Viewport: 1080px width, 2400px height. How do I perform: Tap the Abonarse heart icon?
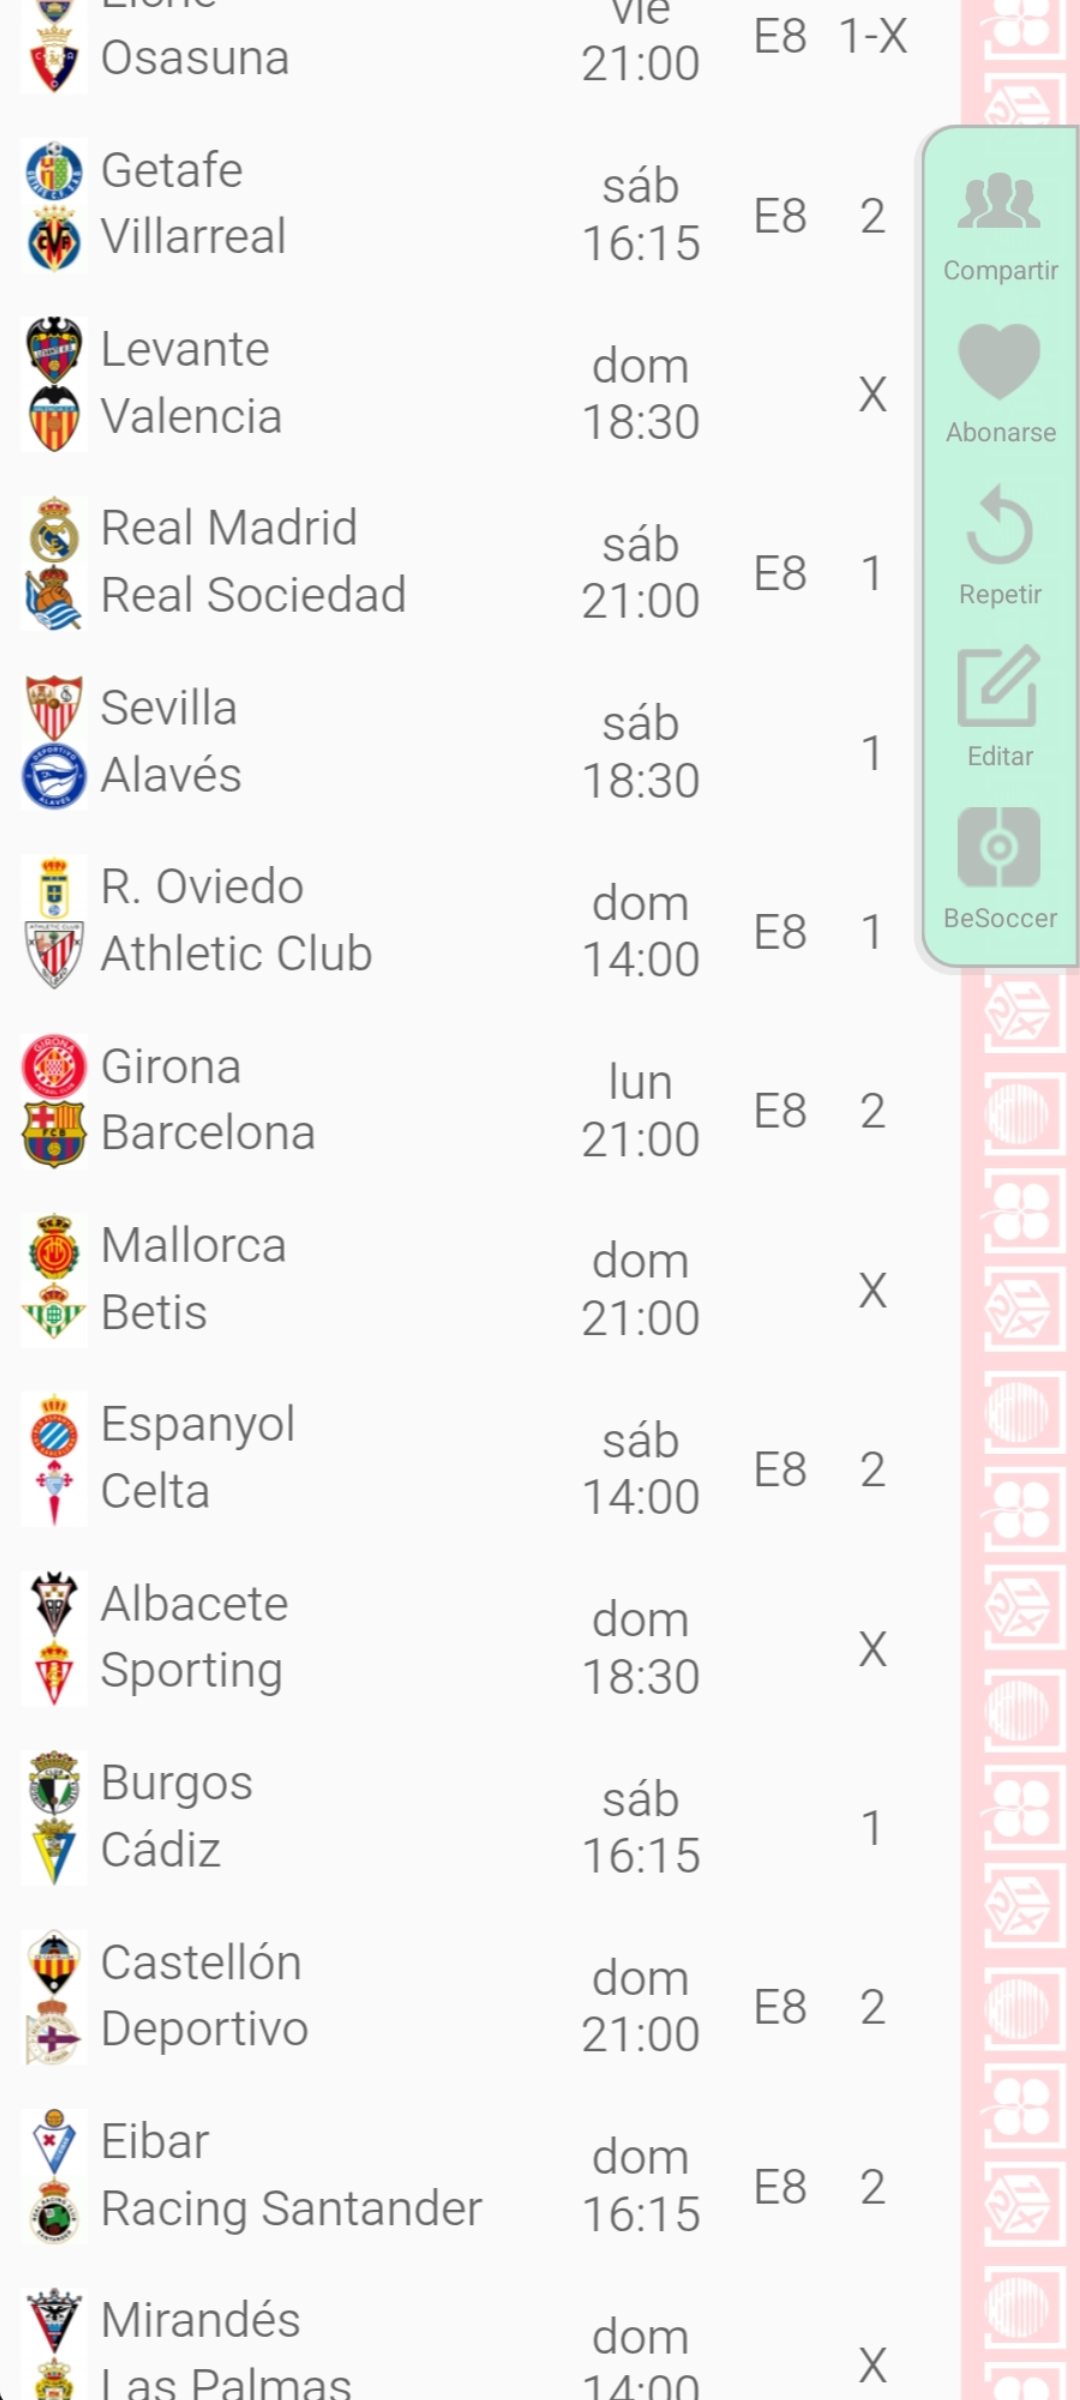(x=999, y=362)
